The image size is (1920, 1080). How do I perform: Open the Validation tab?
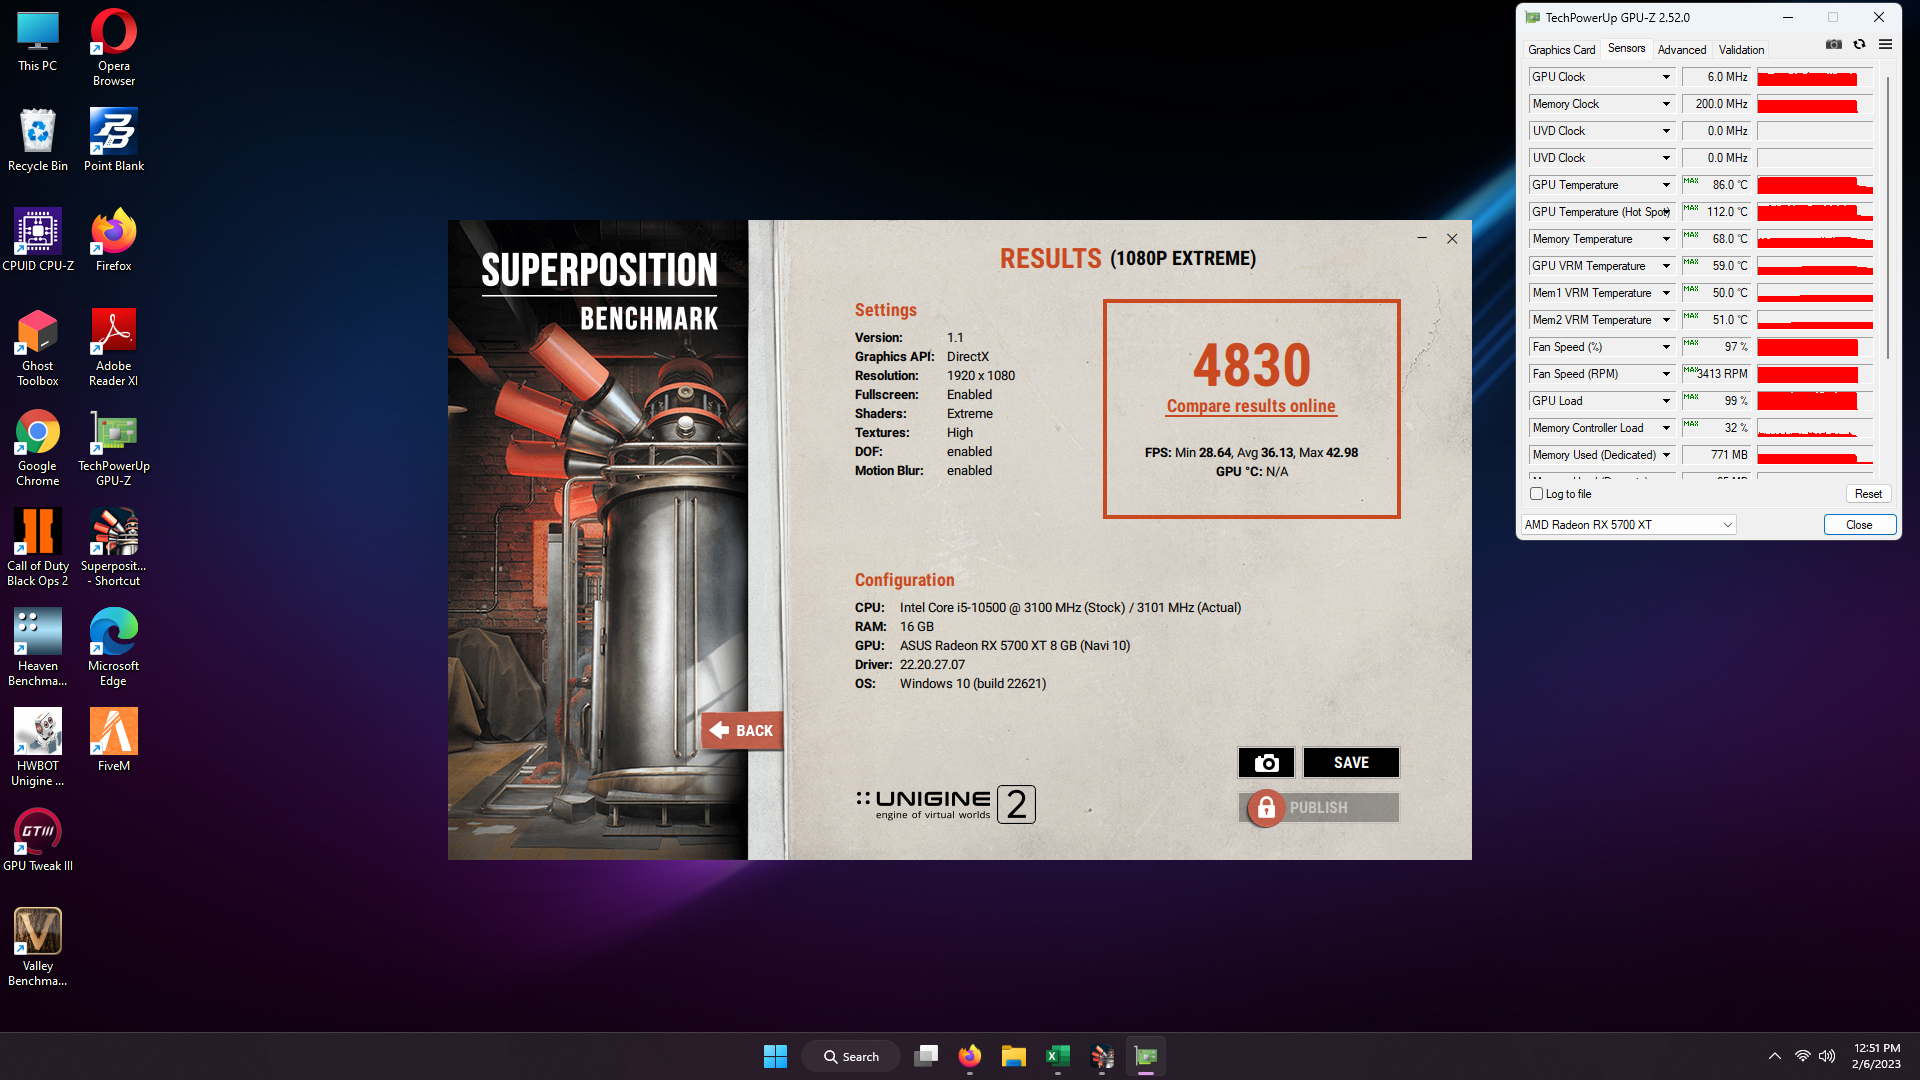[1741, 49]
